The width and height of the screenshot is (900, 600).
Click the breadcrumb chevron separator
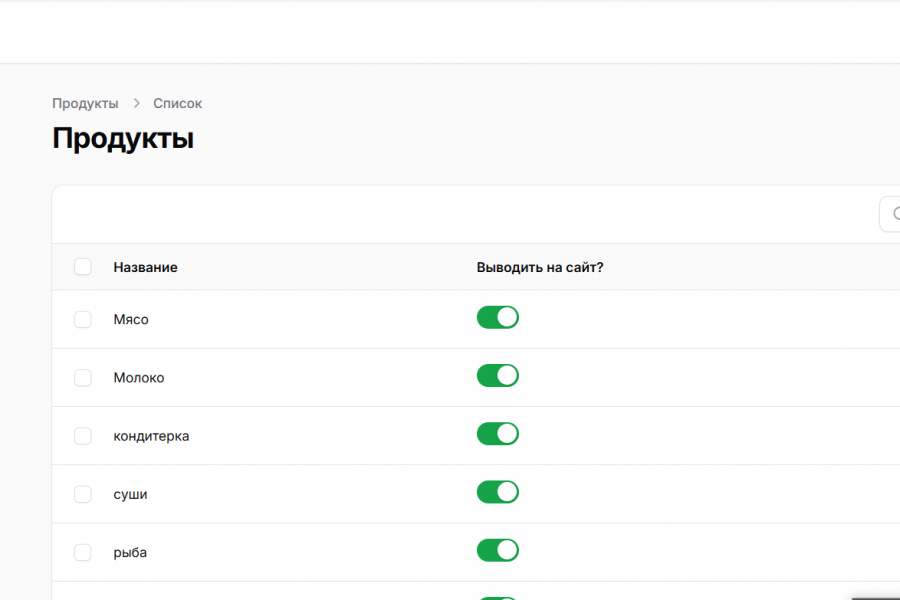point(136,104)
